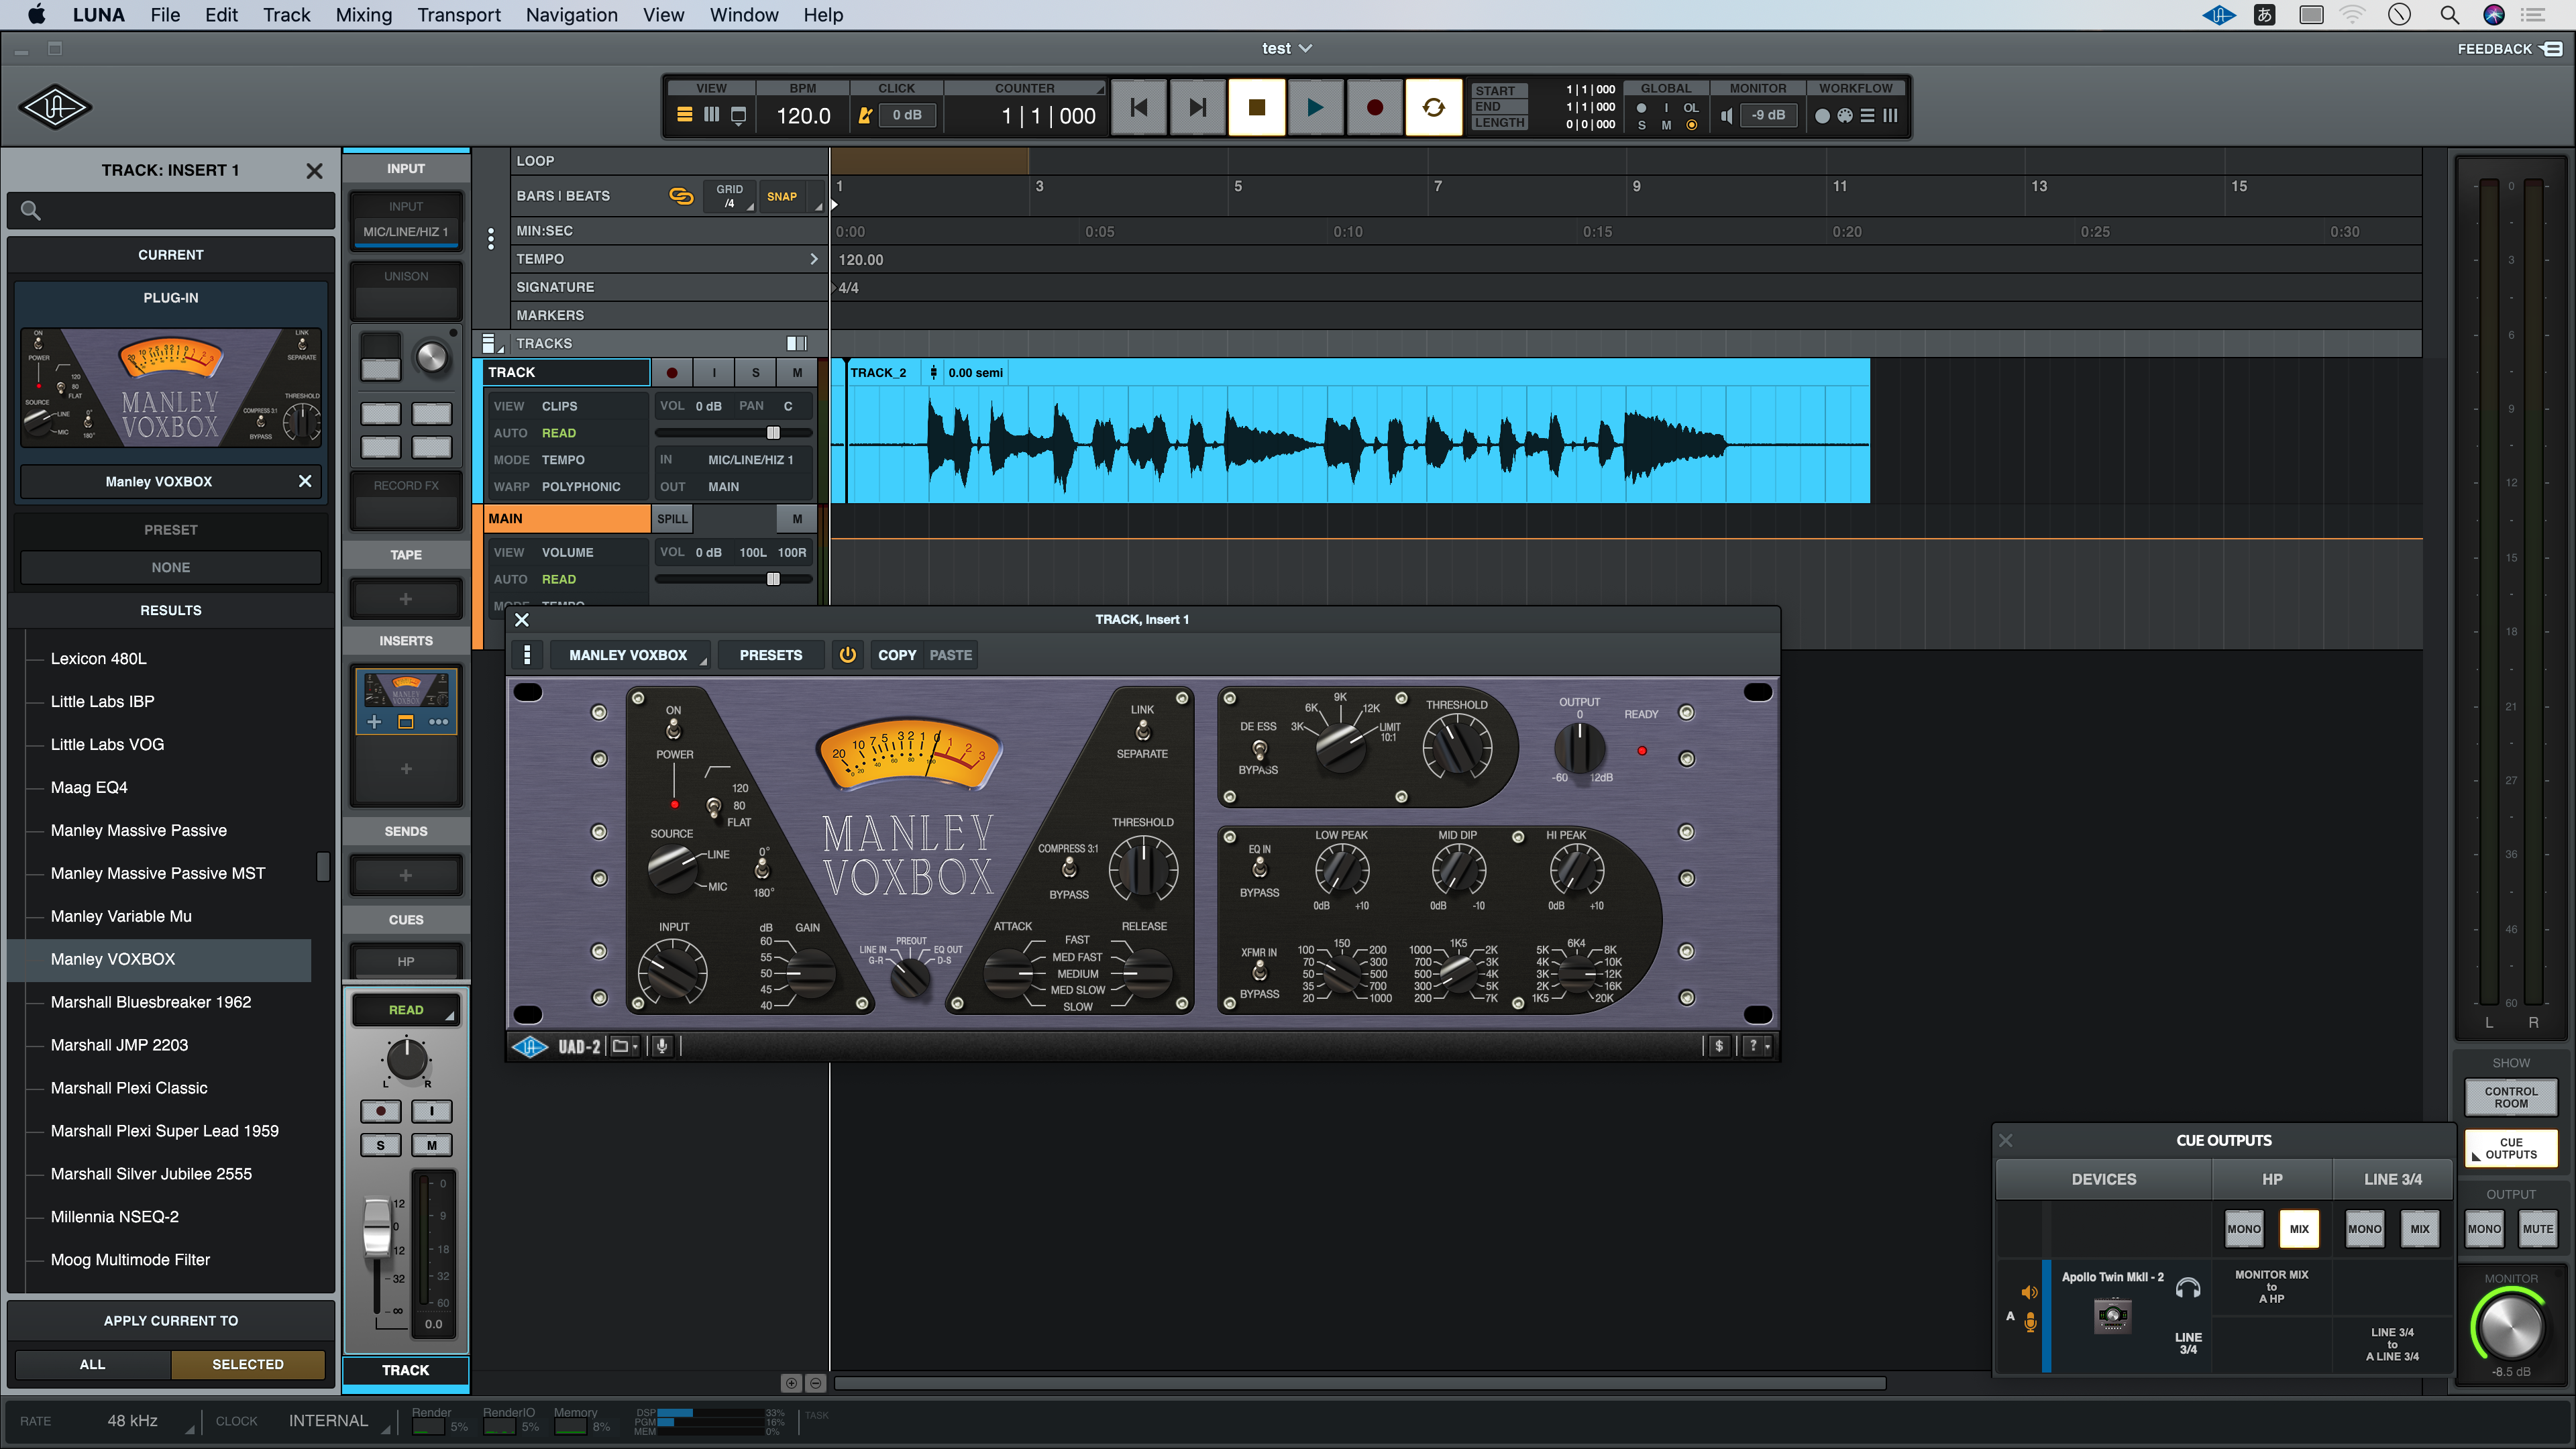Click the mixer view icon in the VIEW section
The width and height of the screenshot is (2576, 1449).
click(x=711, y=115)
